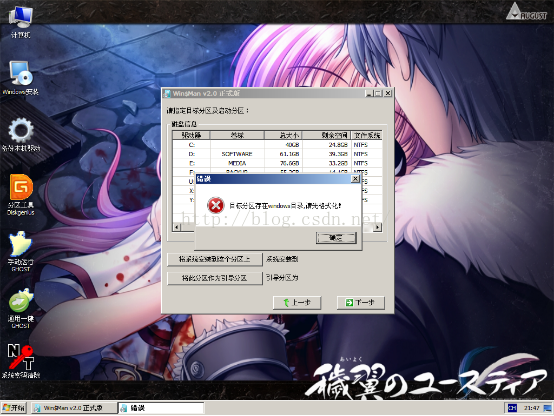This screenshot has height=416, width=554.
Task: Open the Start button on taskbar
Action: pos(14,408)
